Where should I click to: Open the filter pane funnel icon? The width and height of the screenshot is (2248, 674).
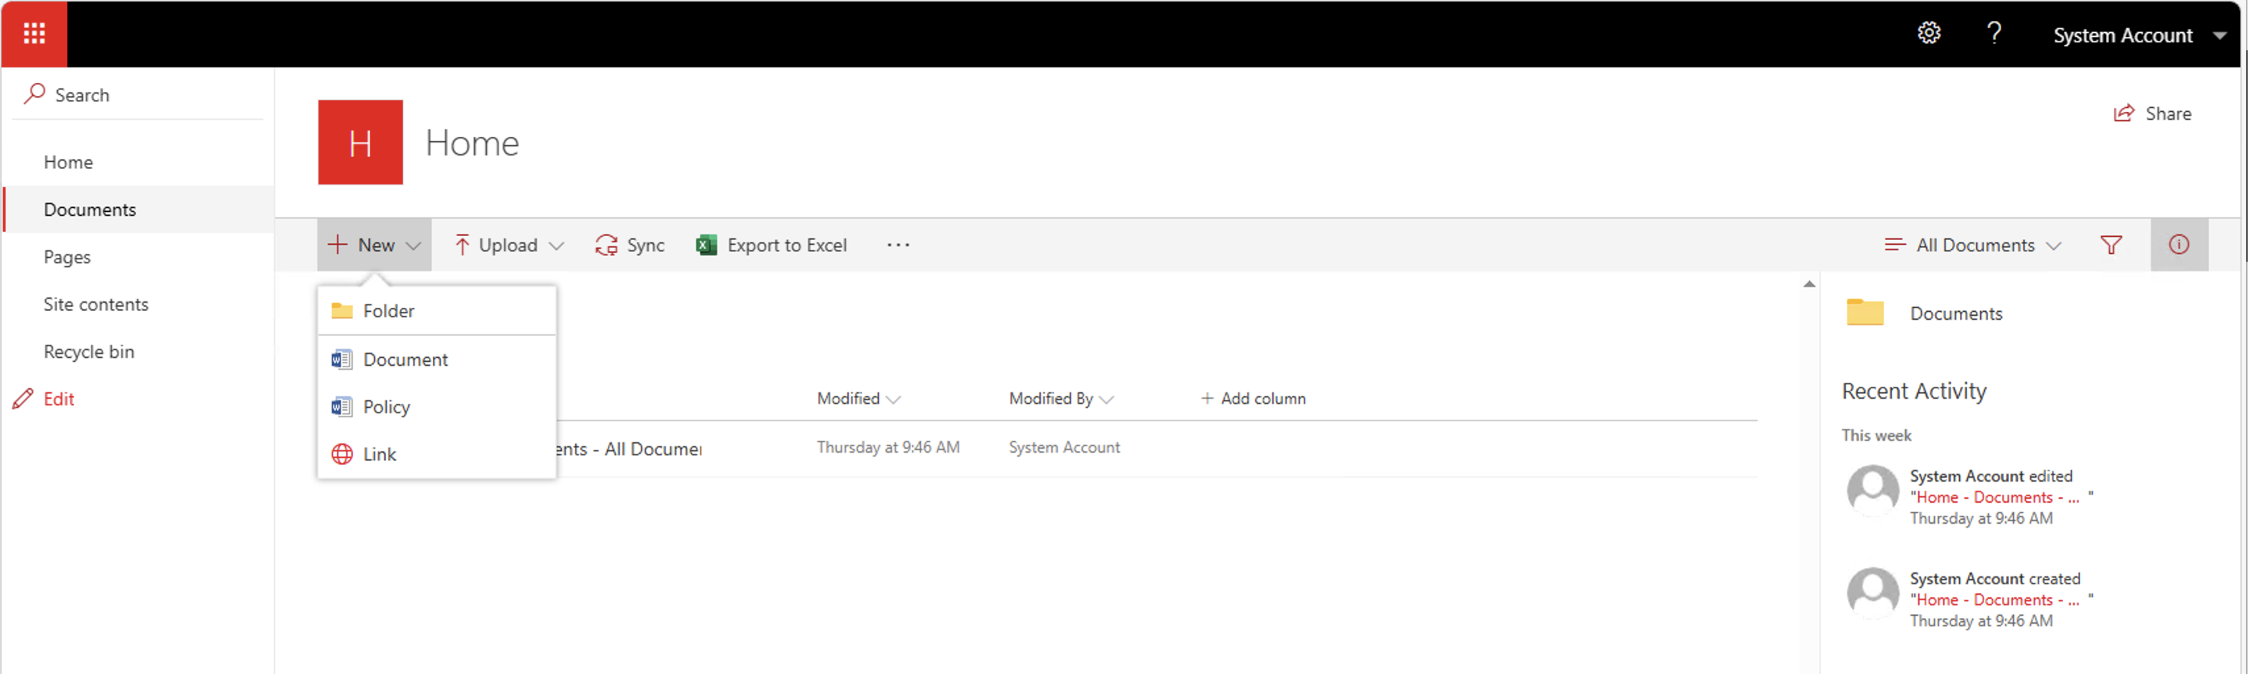[2111, 245]
